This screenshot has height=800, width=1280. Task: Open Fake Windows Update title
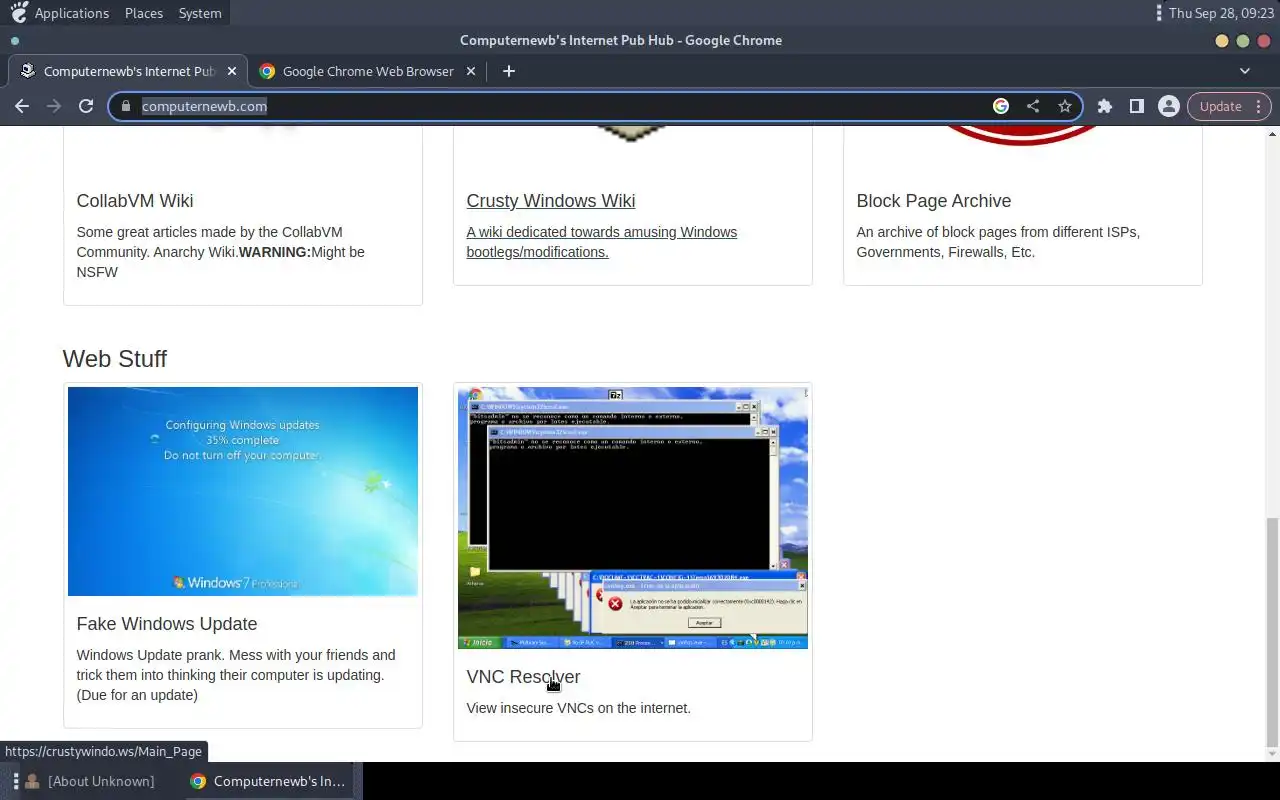(x=167, y=624)
